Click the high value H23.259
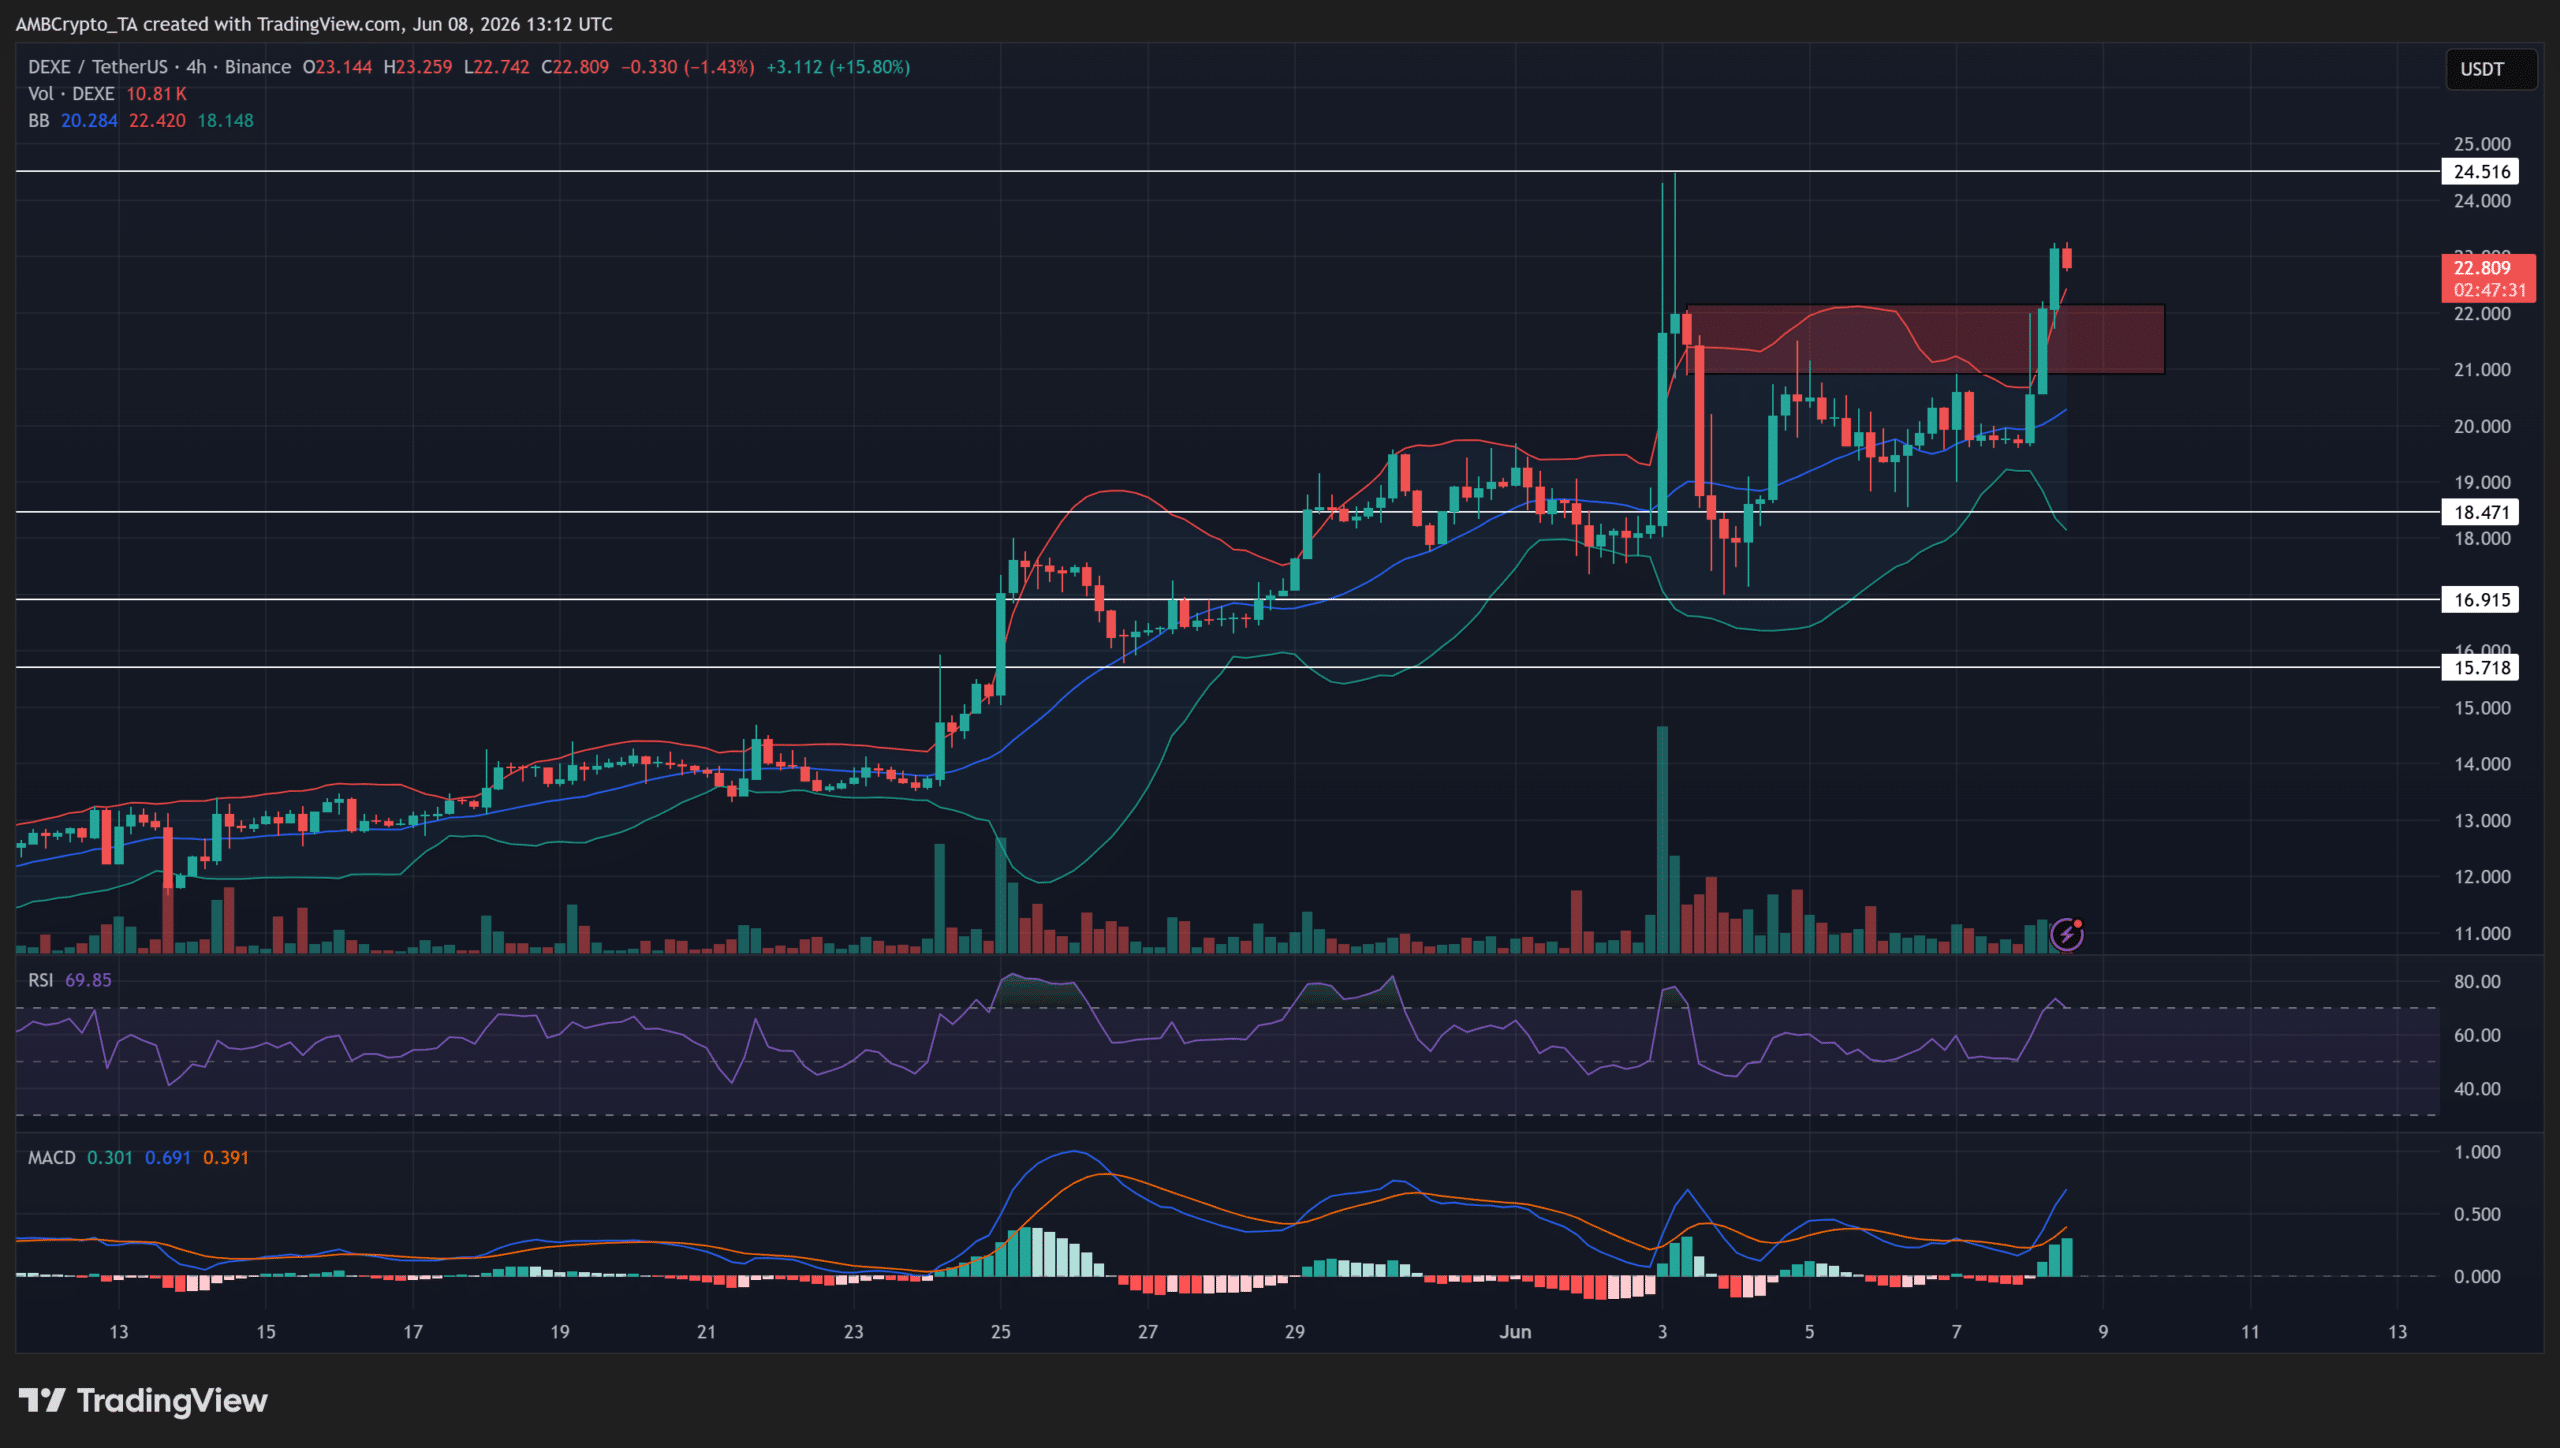This screenshot has height=1448, width=2560. point(418,67)
